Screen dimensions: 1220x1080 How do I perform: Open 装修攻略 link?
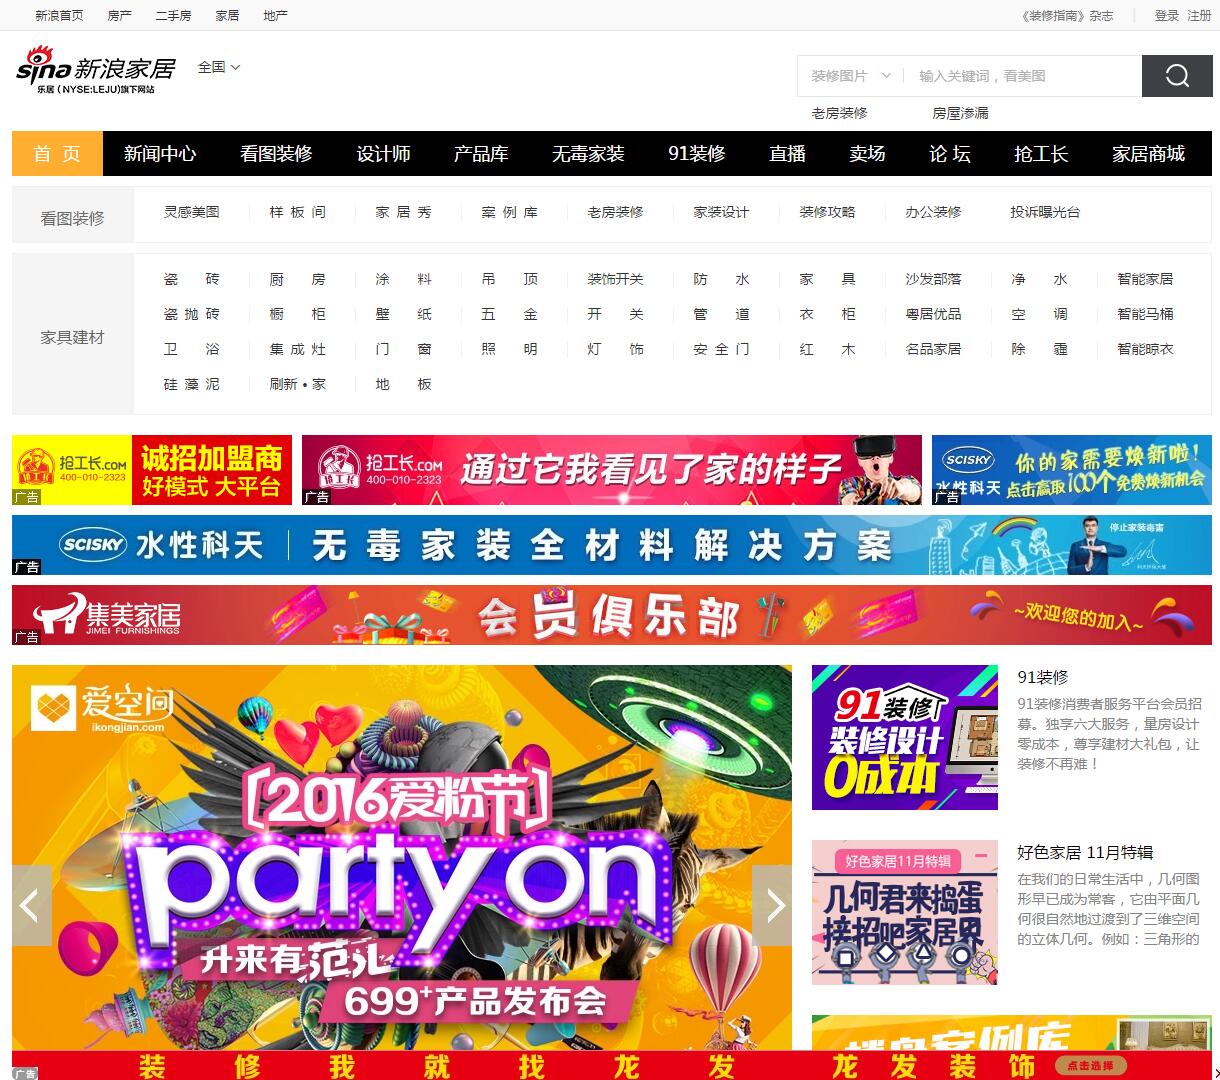point(827,212)
